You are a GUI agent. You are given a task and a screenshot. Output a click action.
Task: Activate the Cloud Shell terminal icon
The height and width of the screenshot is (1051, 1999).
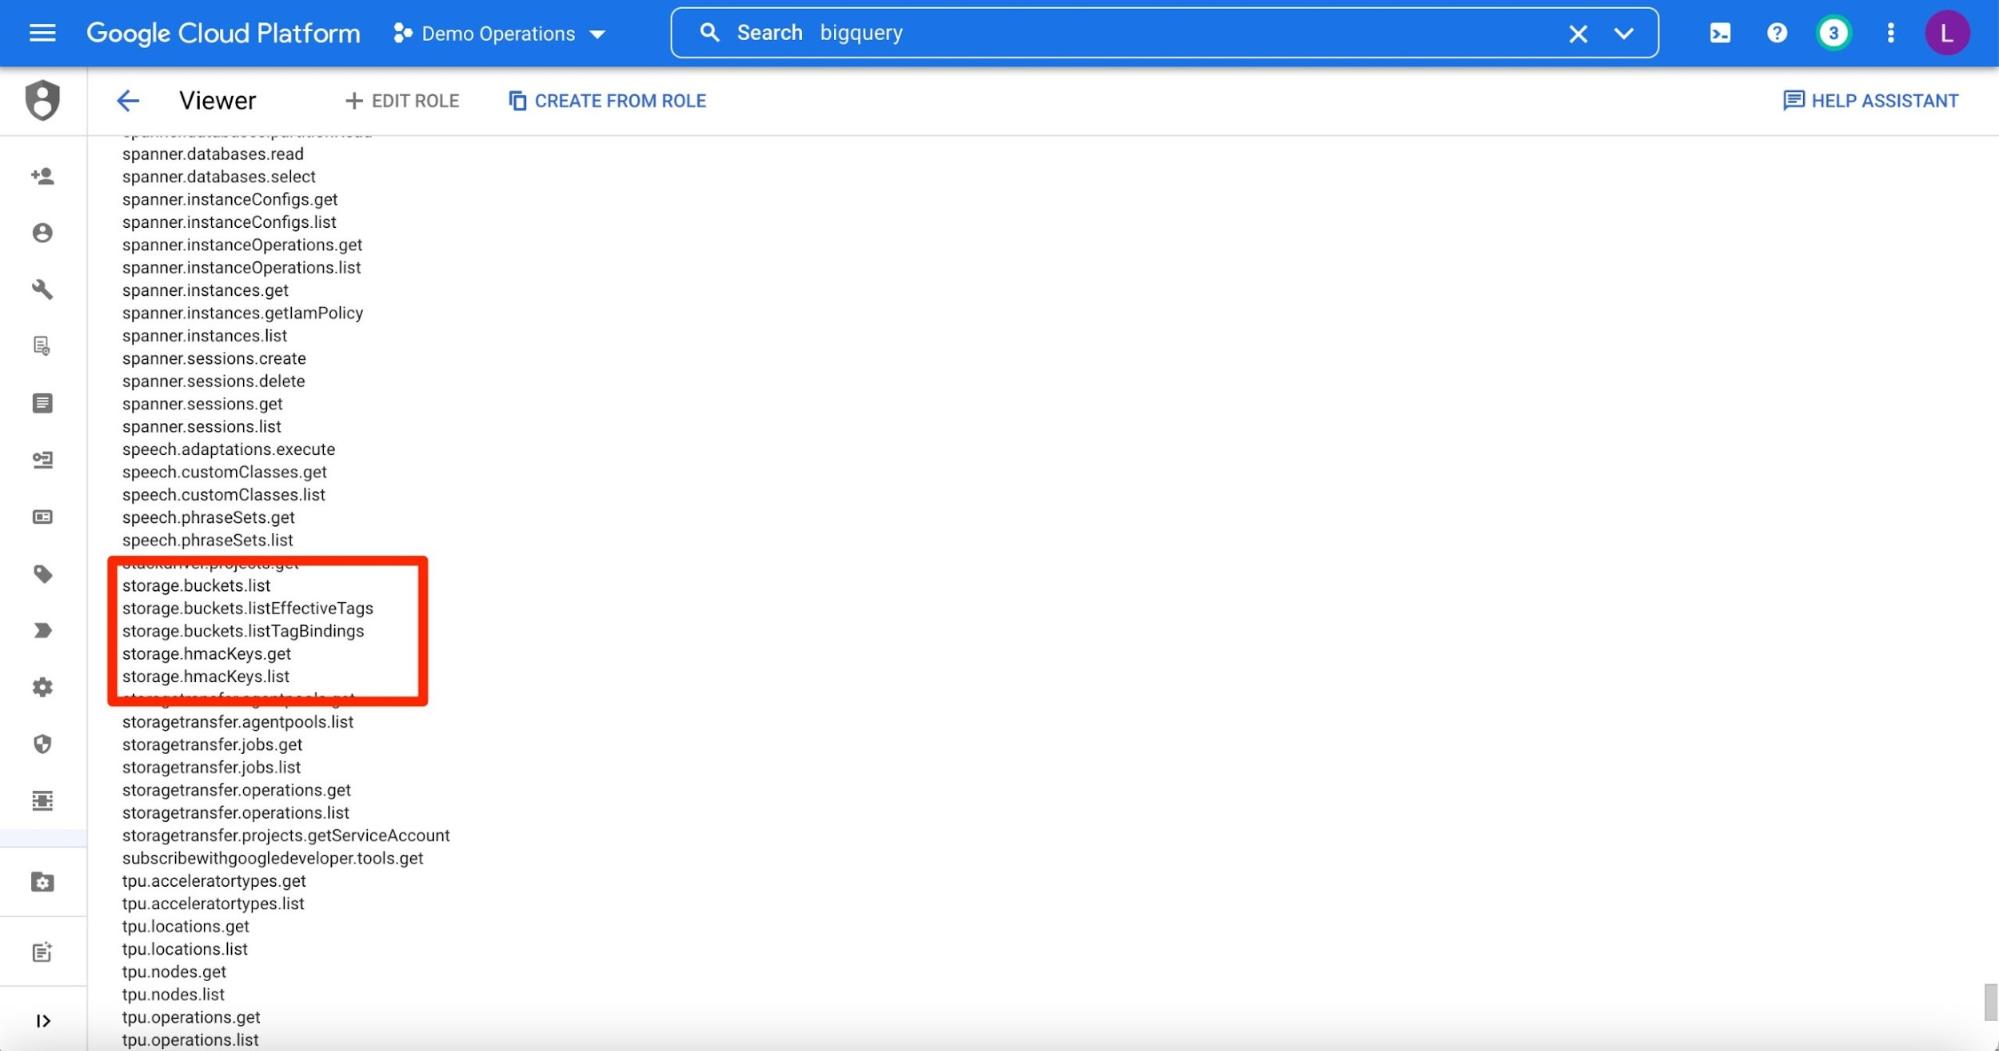tap(1720, 33)
